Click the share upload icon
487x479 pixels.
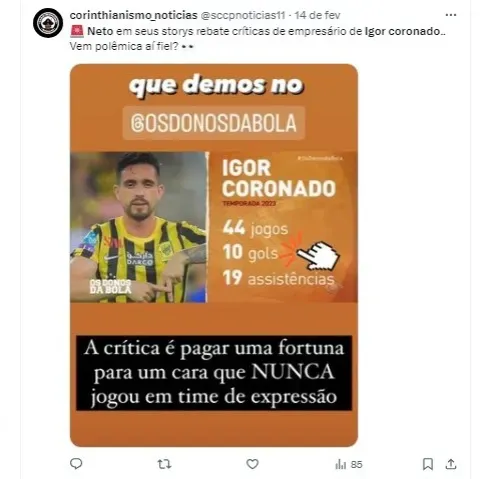451,464
